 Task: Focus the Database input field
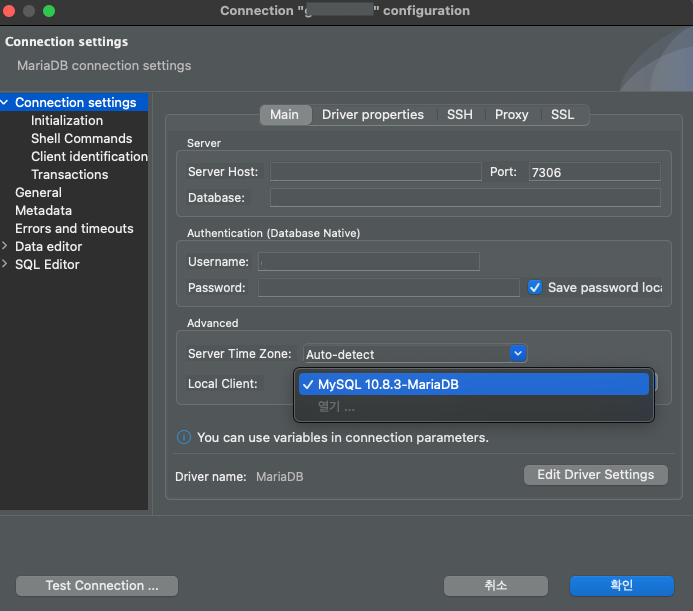coord(465,197)
